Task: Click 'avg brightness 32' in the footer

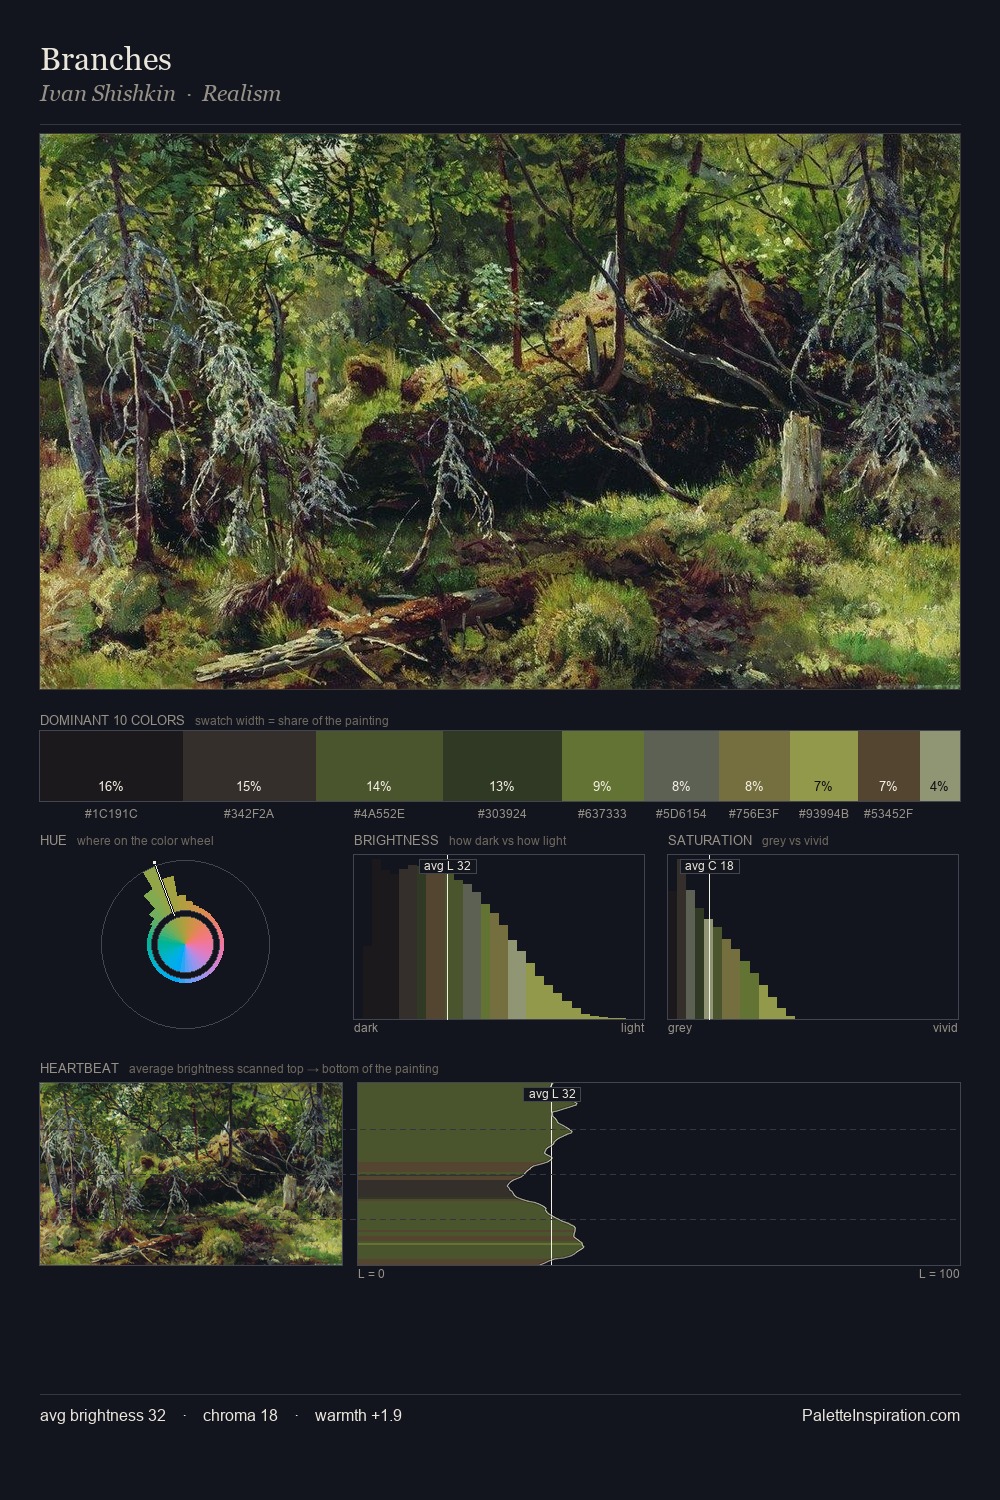Action: [x=103, y=1415]
